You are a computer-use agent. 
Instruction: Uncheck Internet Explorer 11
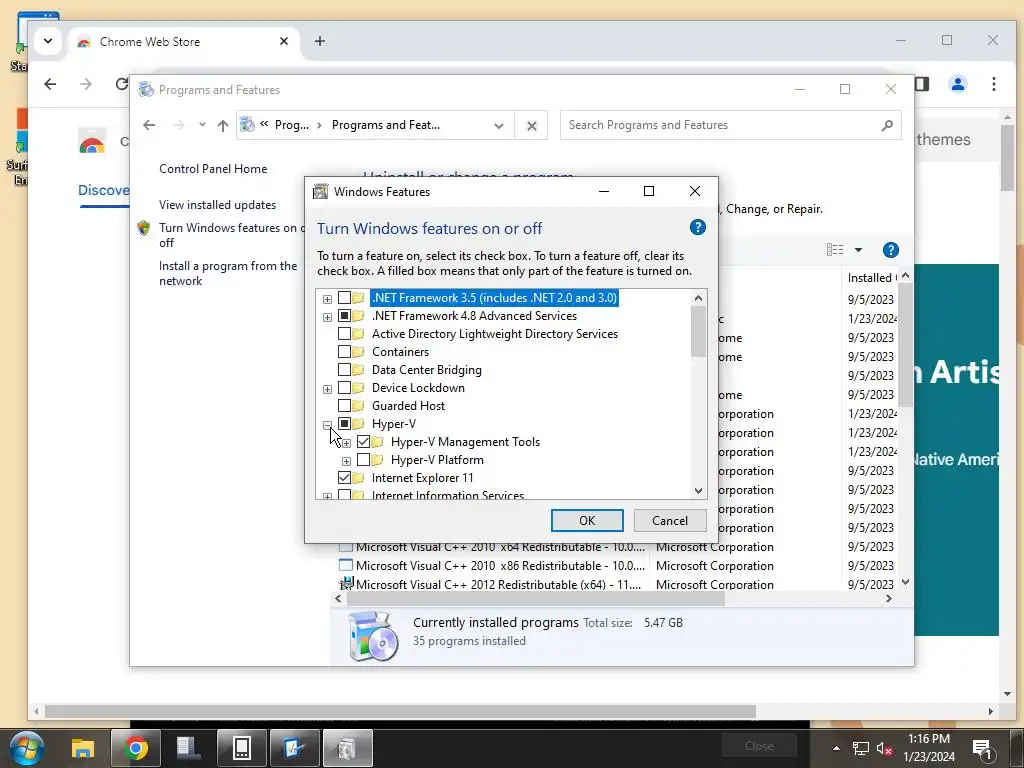tap(344, 477)
